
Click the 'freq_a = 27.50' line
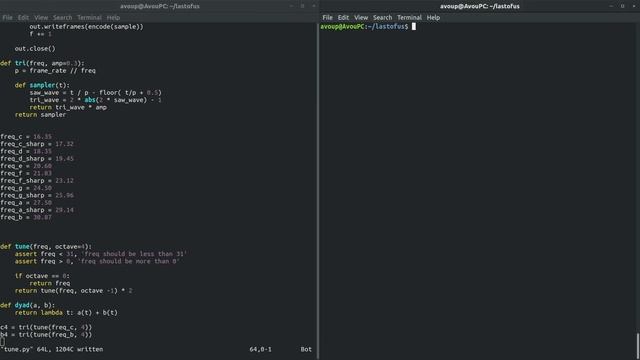click(x=26, y=203)
